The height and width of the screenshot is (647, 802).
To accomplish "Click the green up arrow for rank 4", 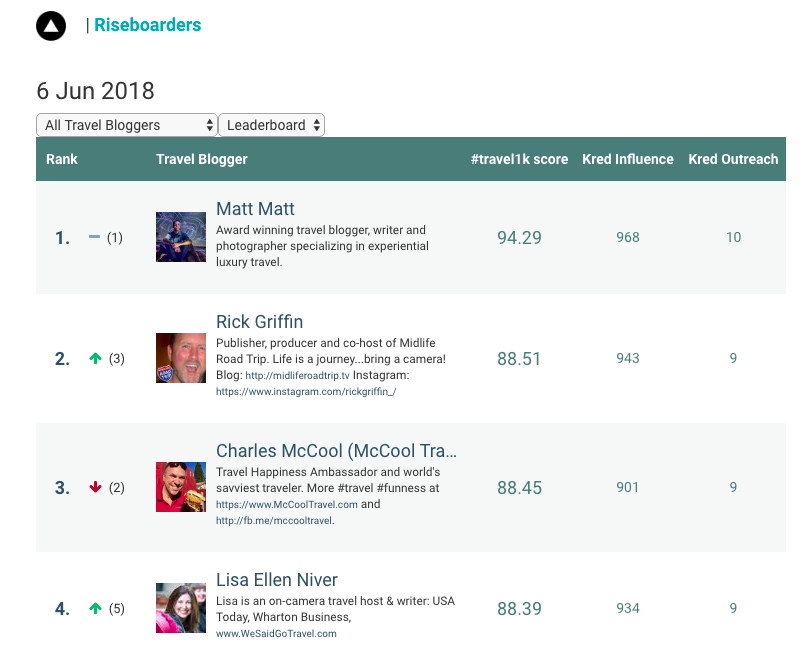I will 96,608.
